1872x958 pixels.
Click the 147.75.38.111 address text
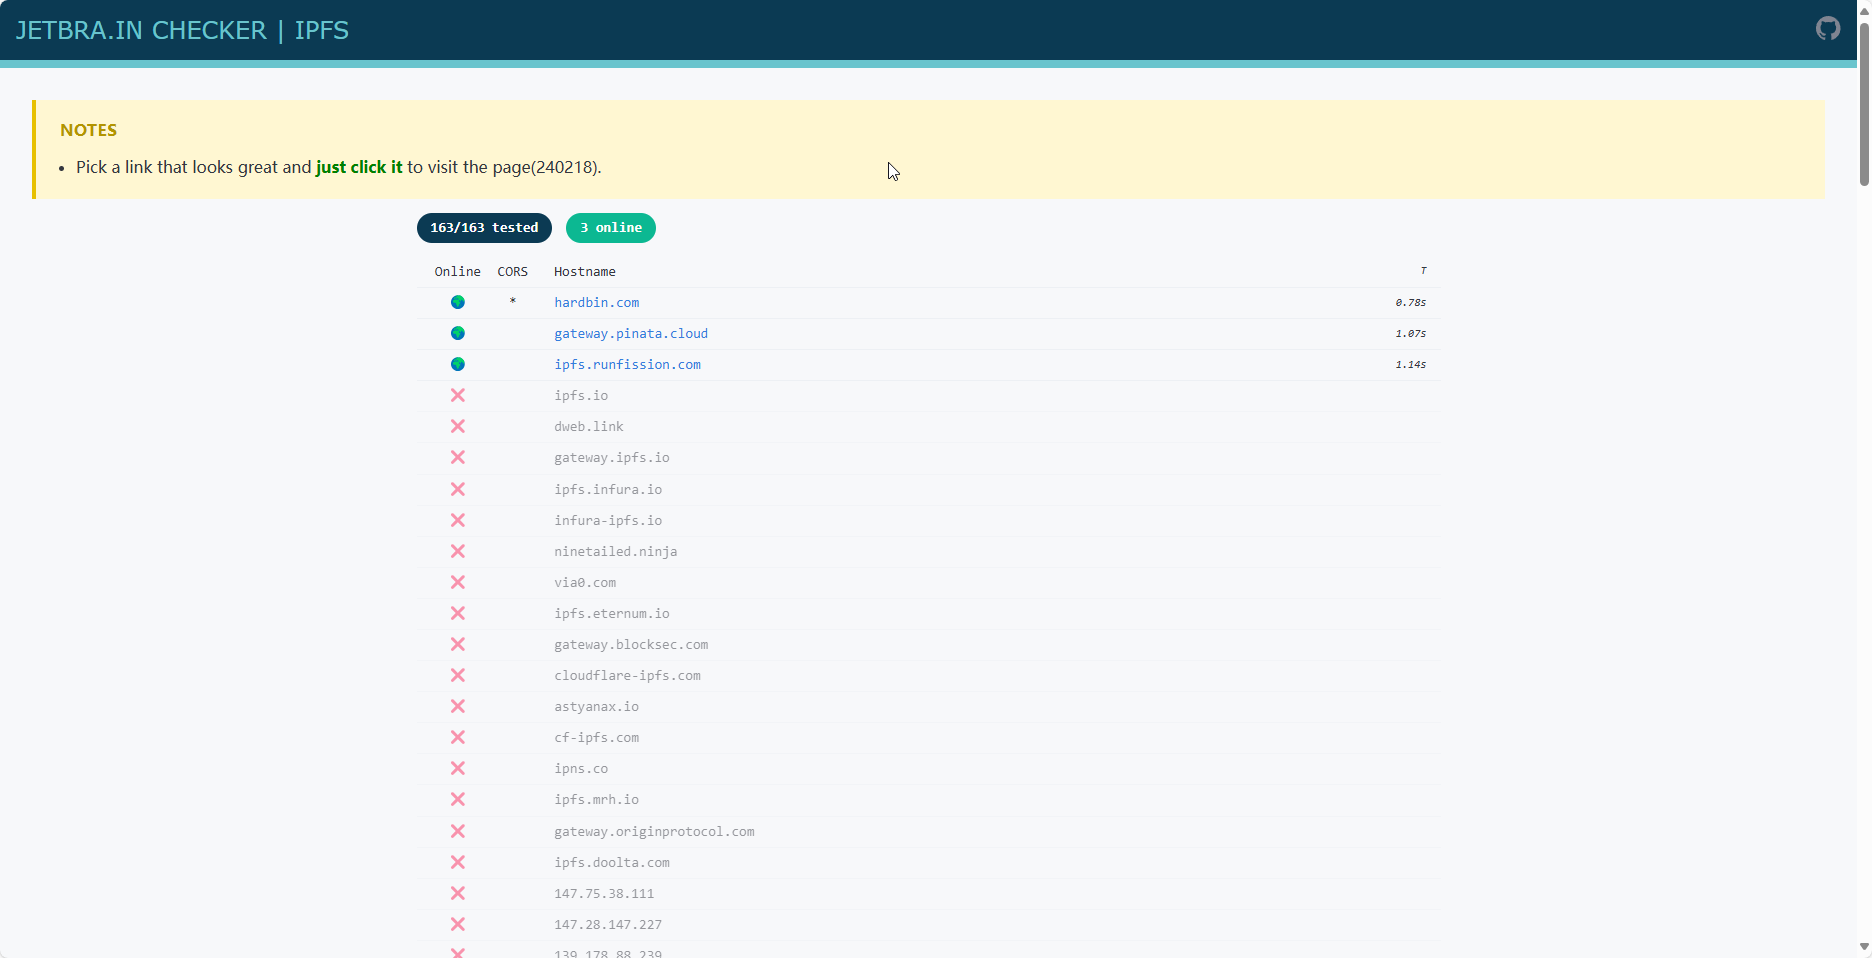click(604, 893)
